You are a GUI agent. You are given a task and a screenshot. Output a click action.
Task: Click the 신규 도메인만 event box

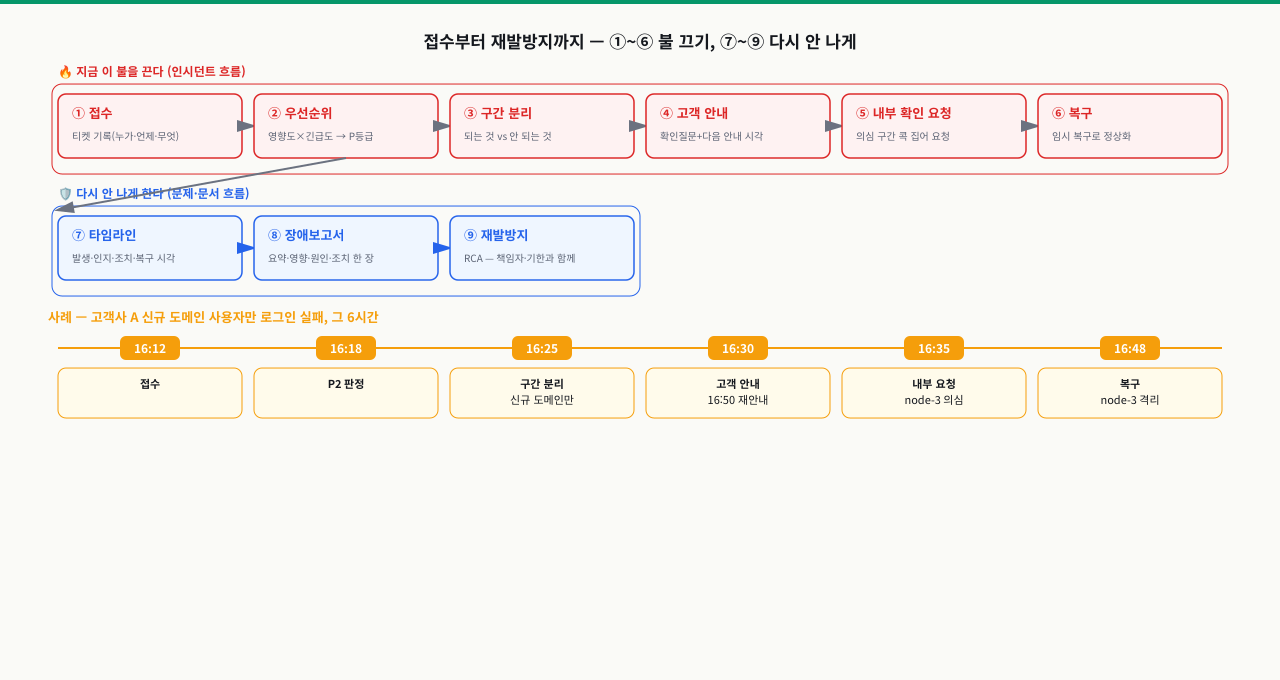tap(542, 393)
